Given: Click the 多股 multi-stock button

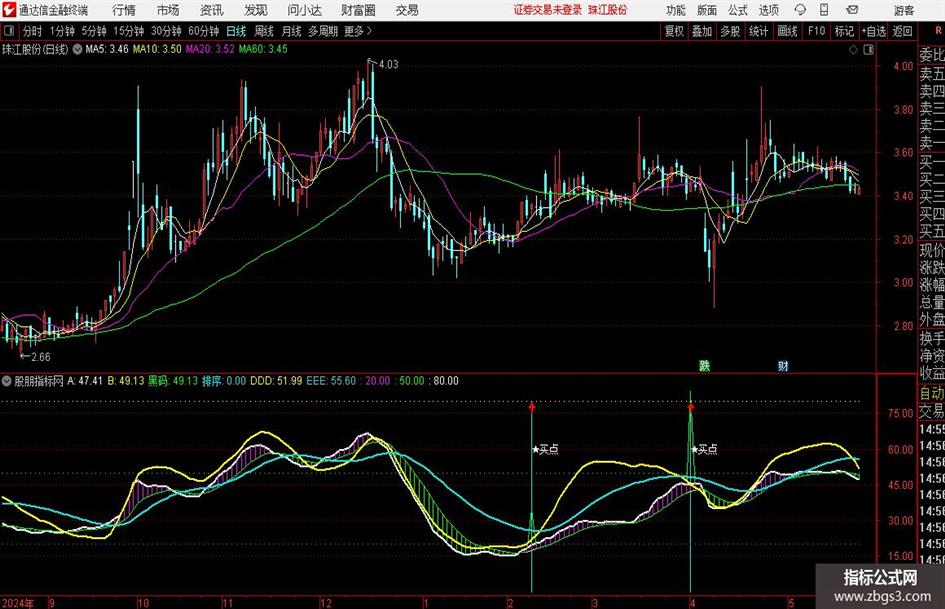Looking at the screenshot, I should [x=730, y=31].
